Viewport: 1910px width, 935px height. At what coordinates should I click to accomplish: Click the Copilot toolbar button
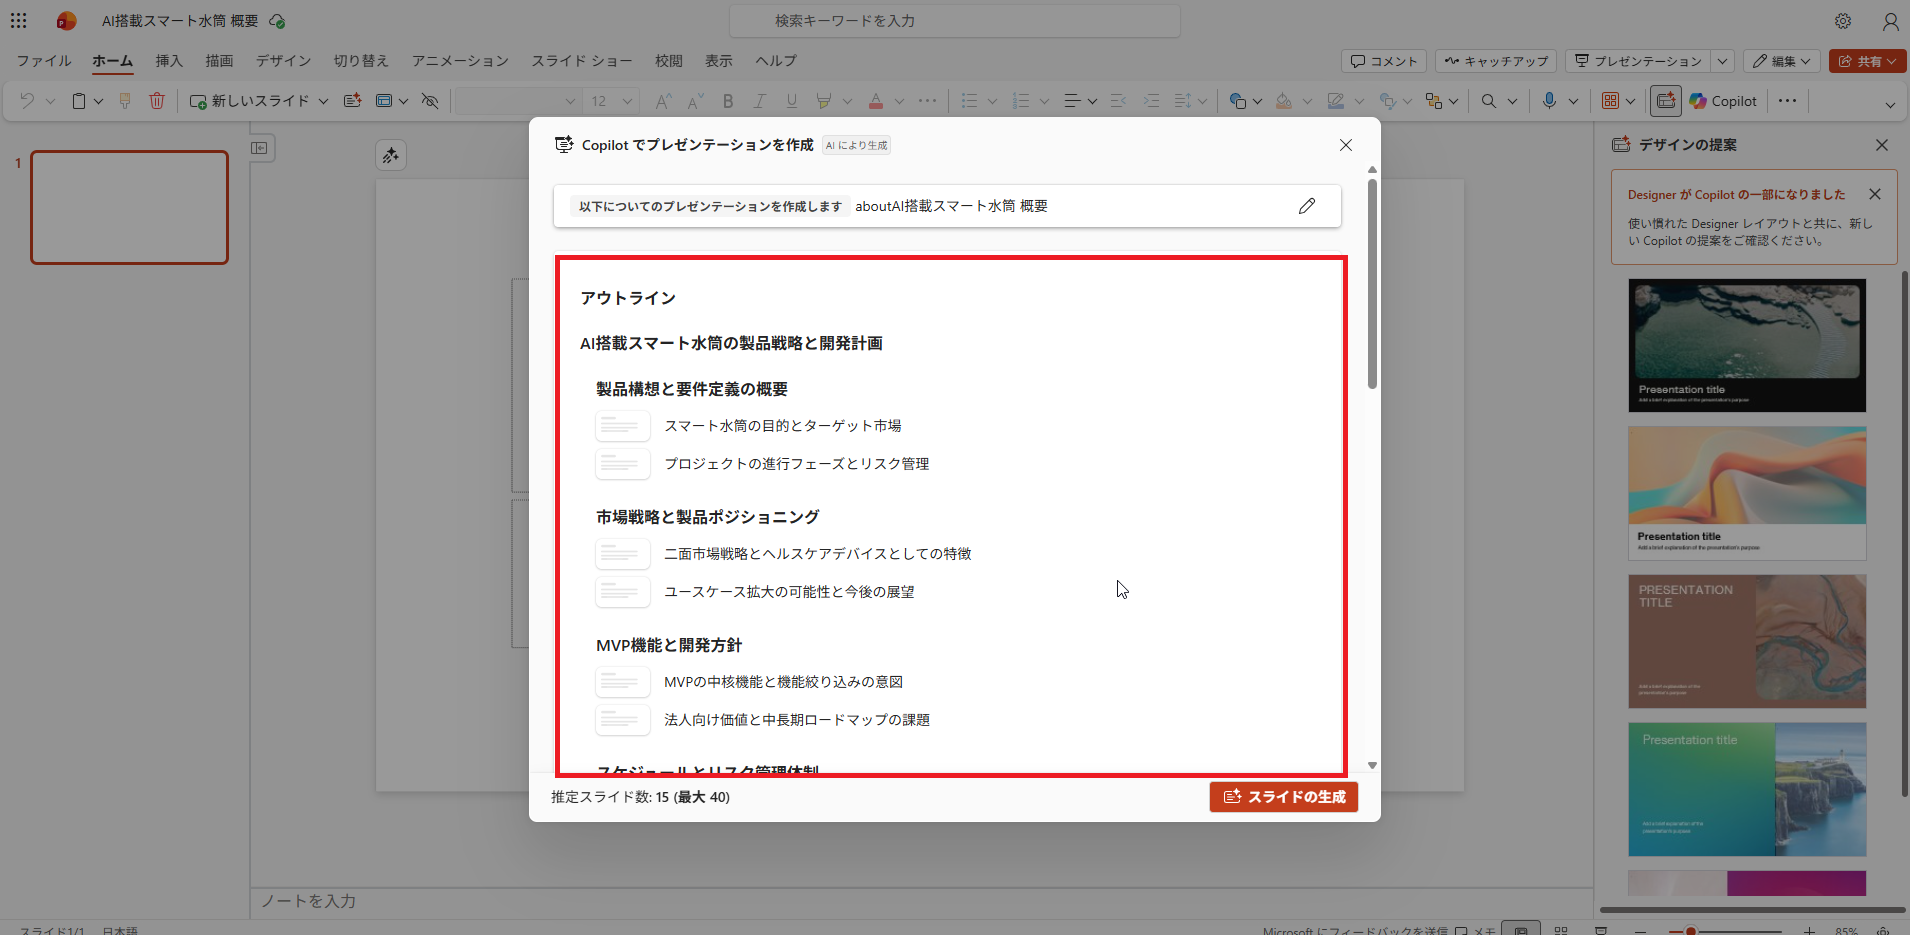pyautogui.click(x=1723, y=101)
